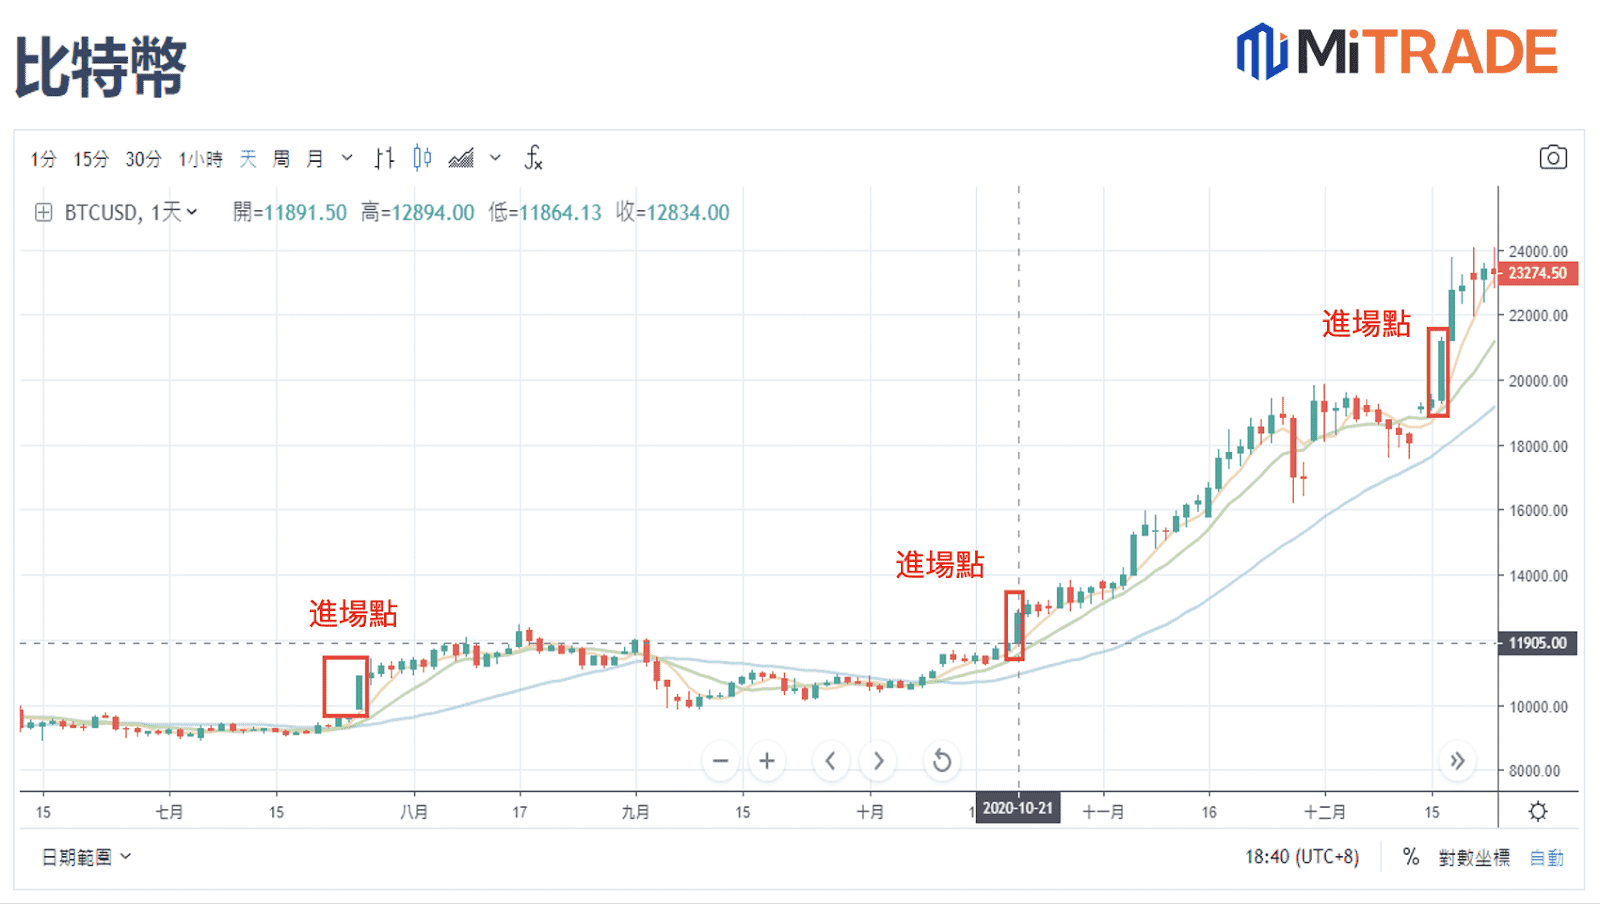This screenshot has height=904, width=1600.
Task: Zoom in the chart with plus button
Action: [x=767, y=761]
